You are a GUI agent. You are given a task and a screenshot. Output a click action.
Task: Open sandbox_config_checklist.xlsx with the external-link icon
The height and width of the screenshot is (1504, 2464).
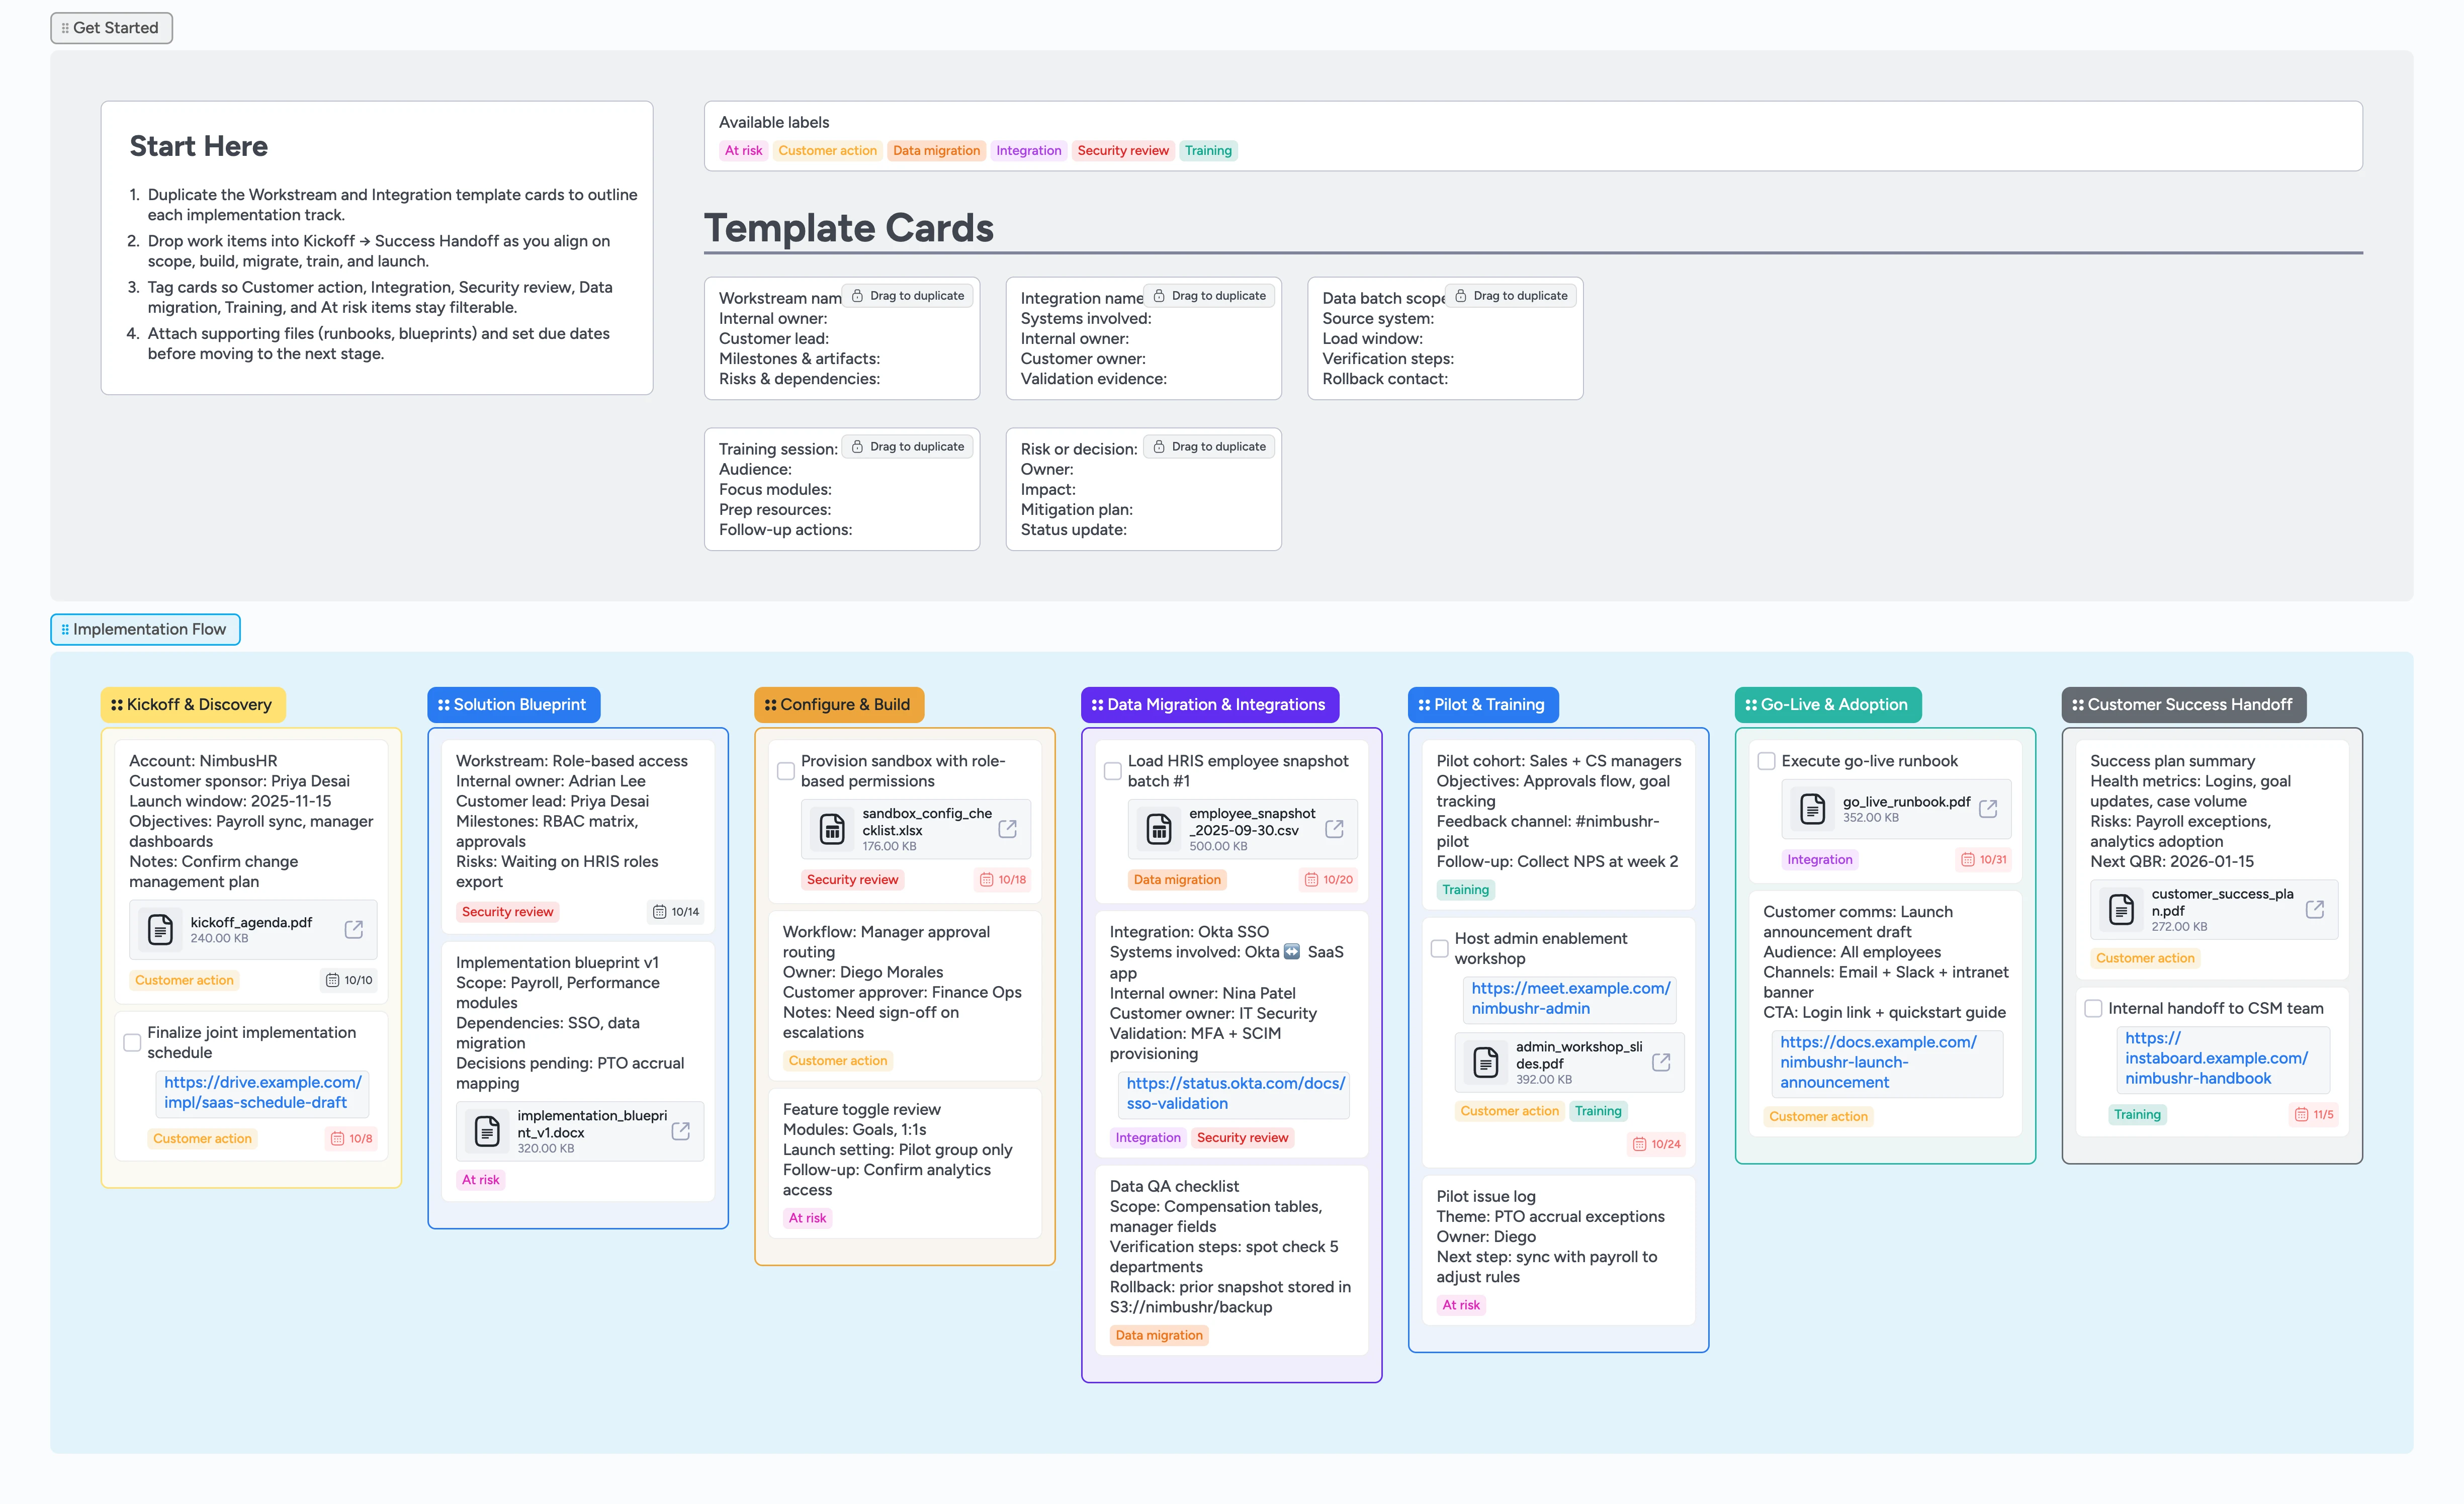point(1007,828)
